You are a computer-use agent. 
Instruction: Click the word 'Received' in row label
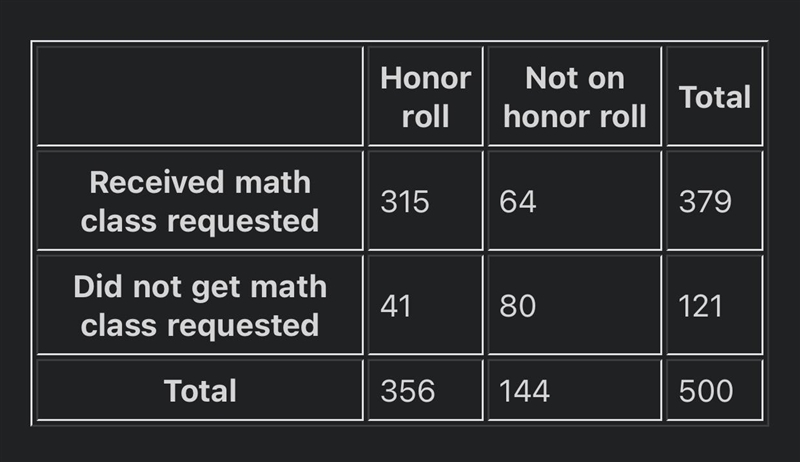click(x=157, y=182)
